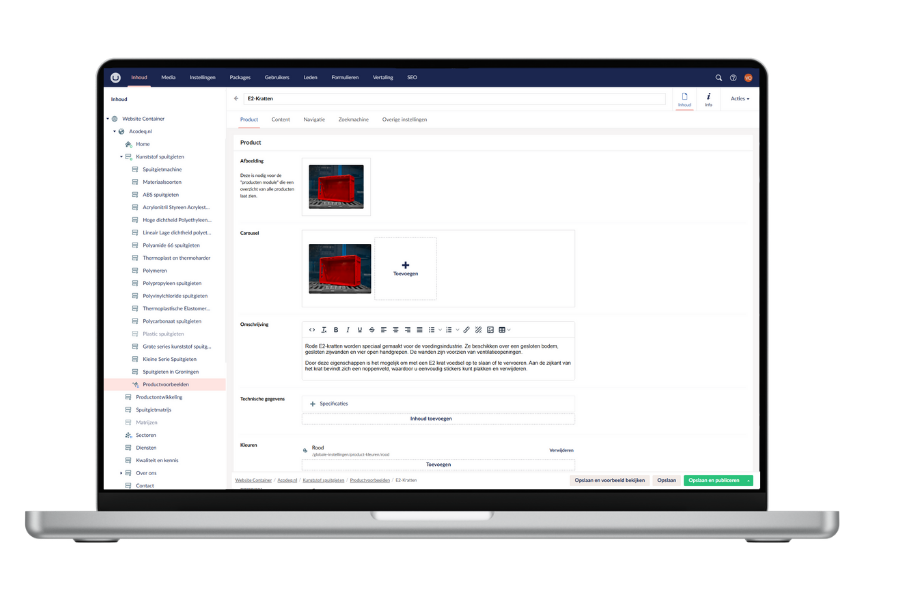Underline text in the description editor
The height and width of the screenshot is (600, 900).
(x=358, y=330)
